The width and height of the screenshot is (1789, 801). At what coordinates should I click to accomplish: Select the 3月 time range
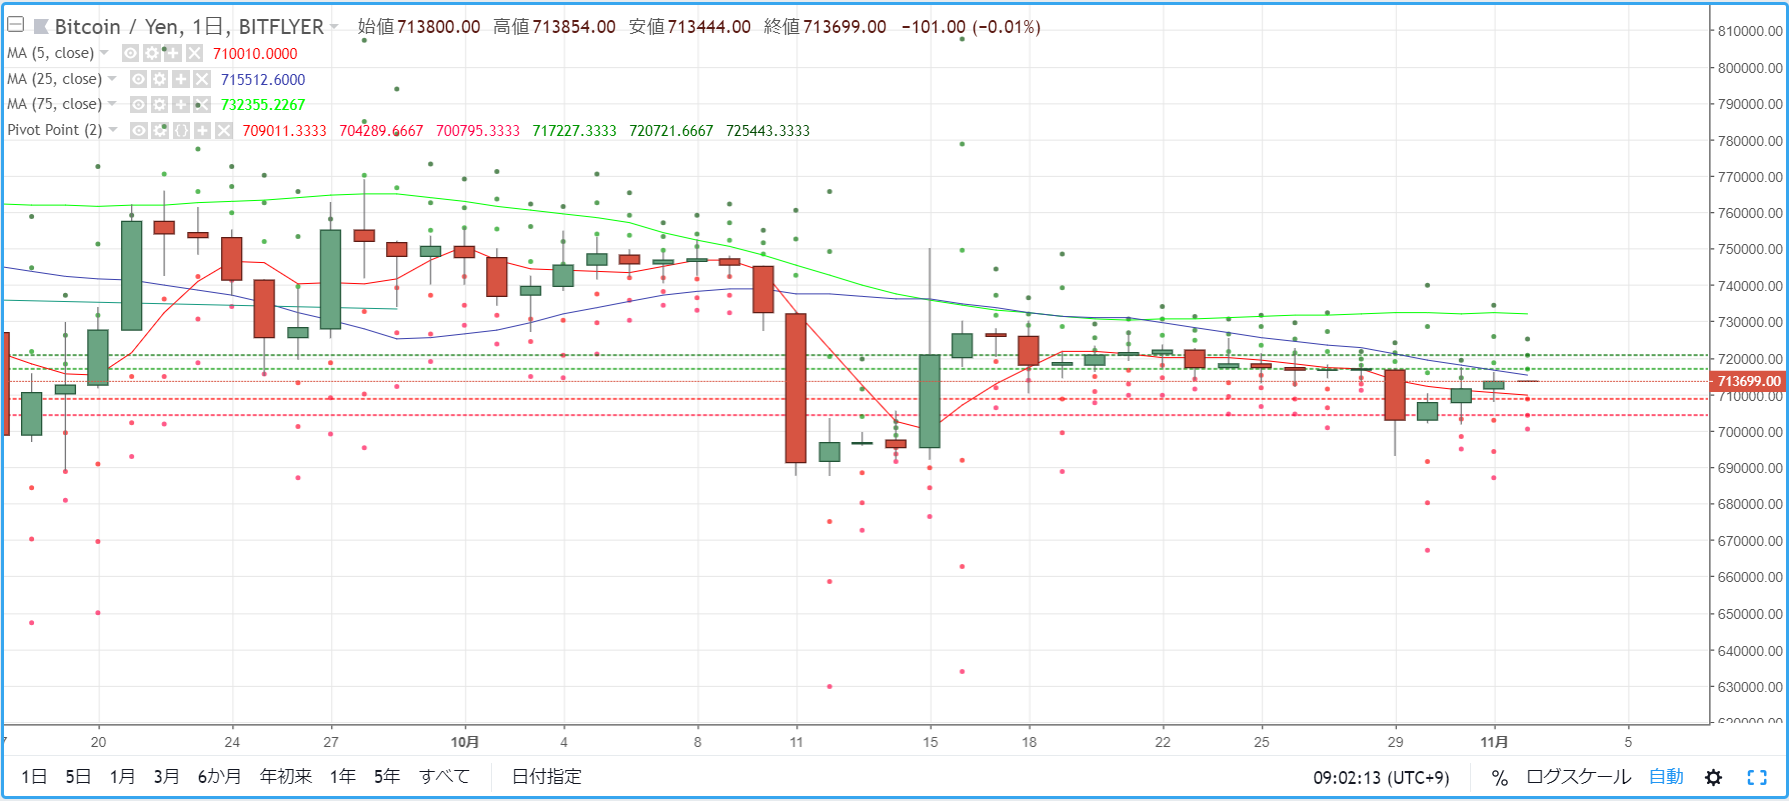(166, 777)
